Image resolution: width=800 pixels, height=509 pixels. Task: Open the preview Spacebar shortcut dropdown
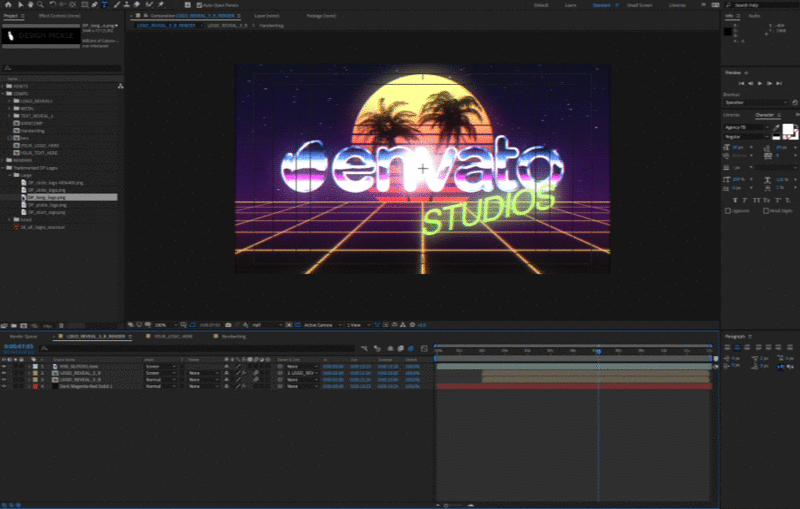(756, 103)
